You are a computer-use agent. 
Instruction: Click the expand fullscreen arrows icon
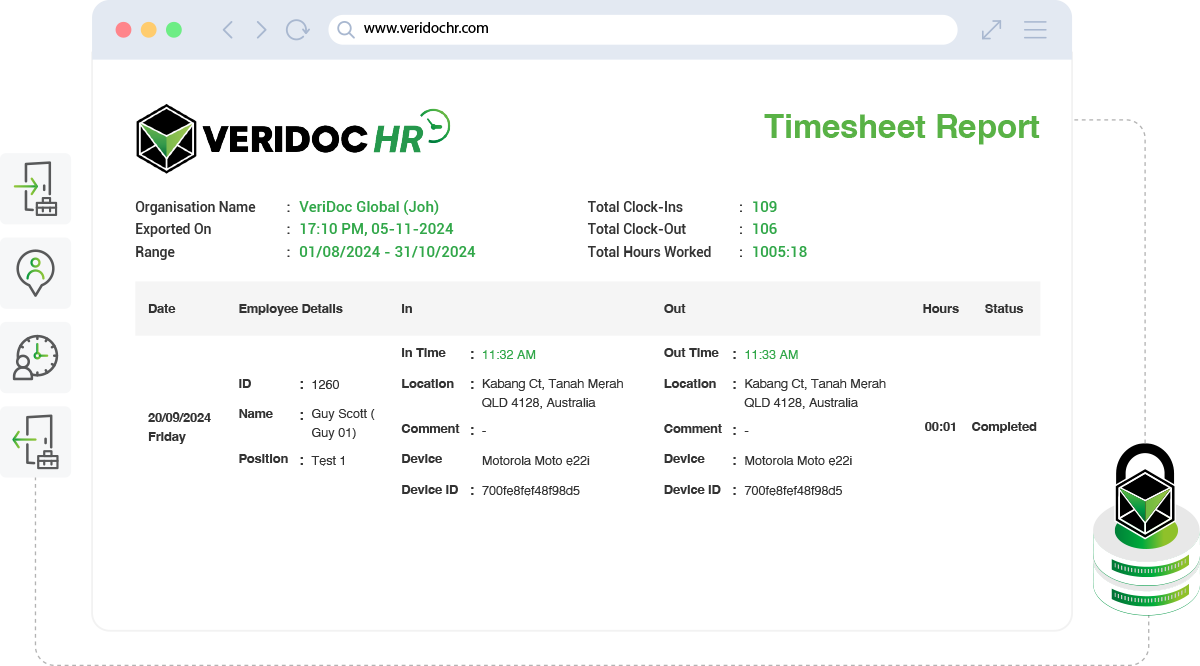(991, 30)
